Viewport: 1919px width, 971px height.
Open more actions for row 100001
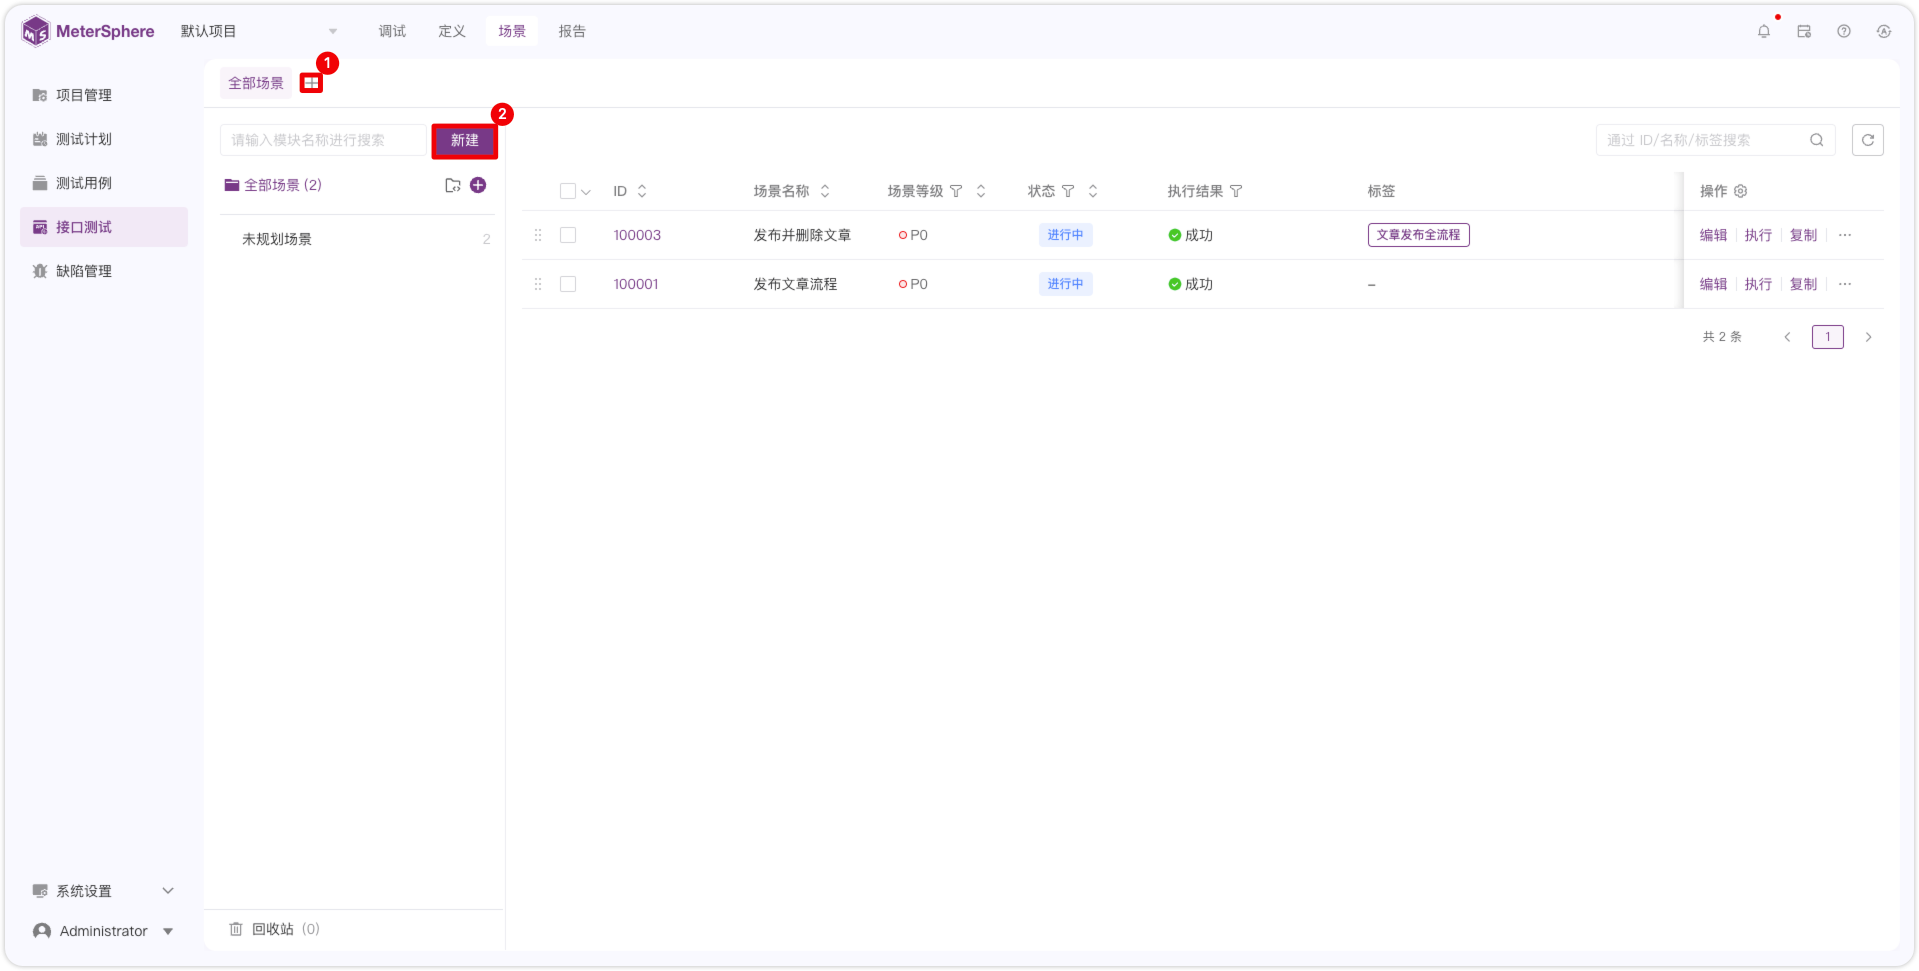1845,284
